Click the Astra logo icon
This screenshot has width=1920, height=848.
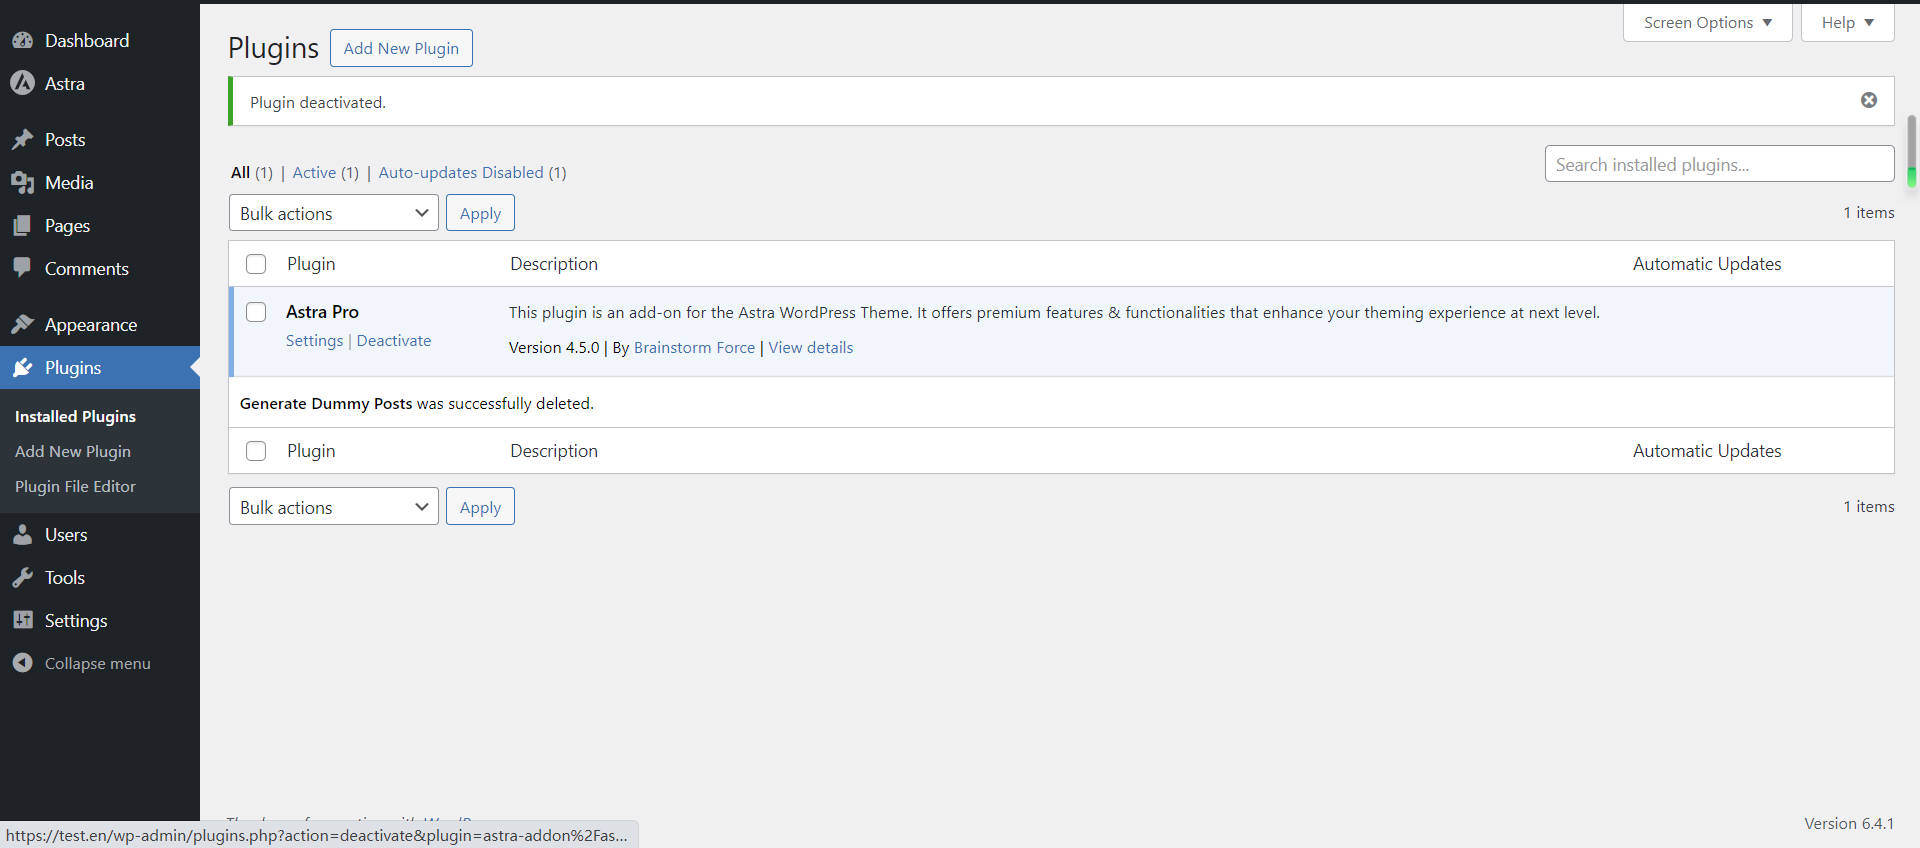pyautogui.click(x=22, y=84)
